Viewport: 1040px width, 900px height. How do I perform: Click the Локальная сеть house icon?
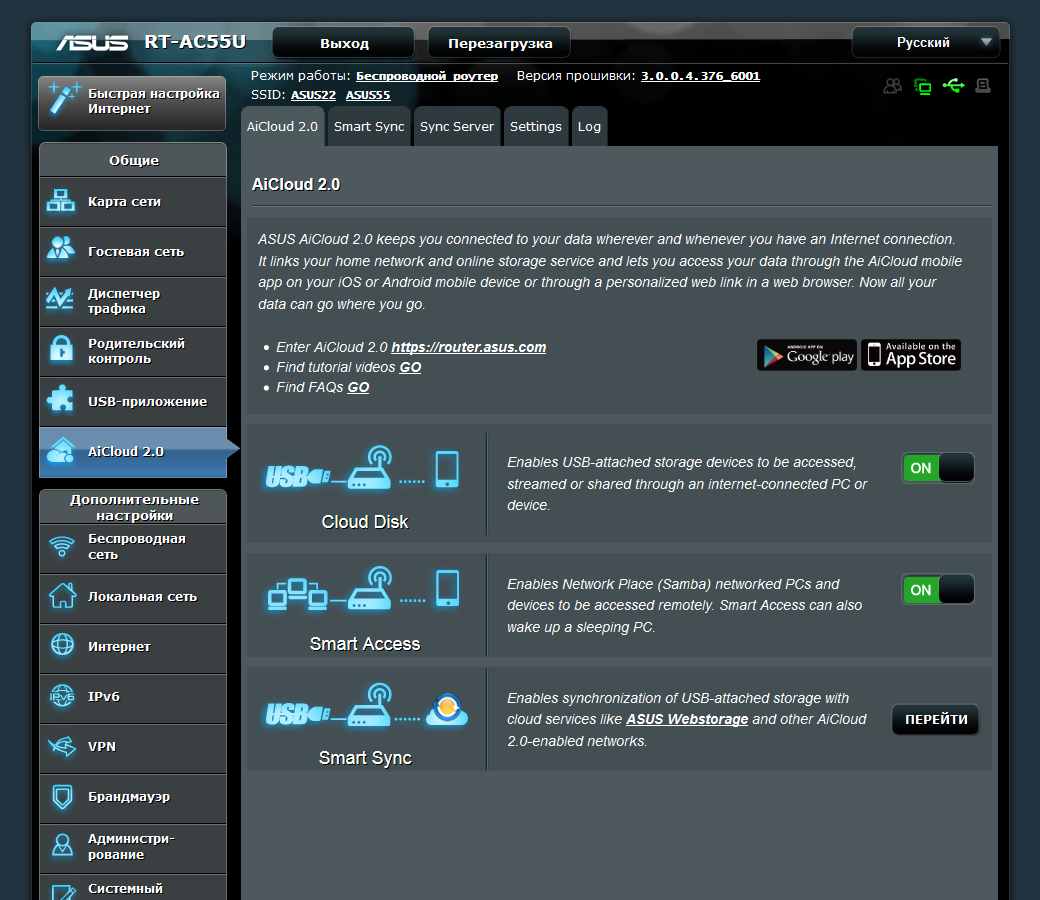click(x=62, y=596)
